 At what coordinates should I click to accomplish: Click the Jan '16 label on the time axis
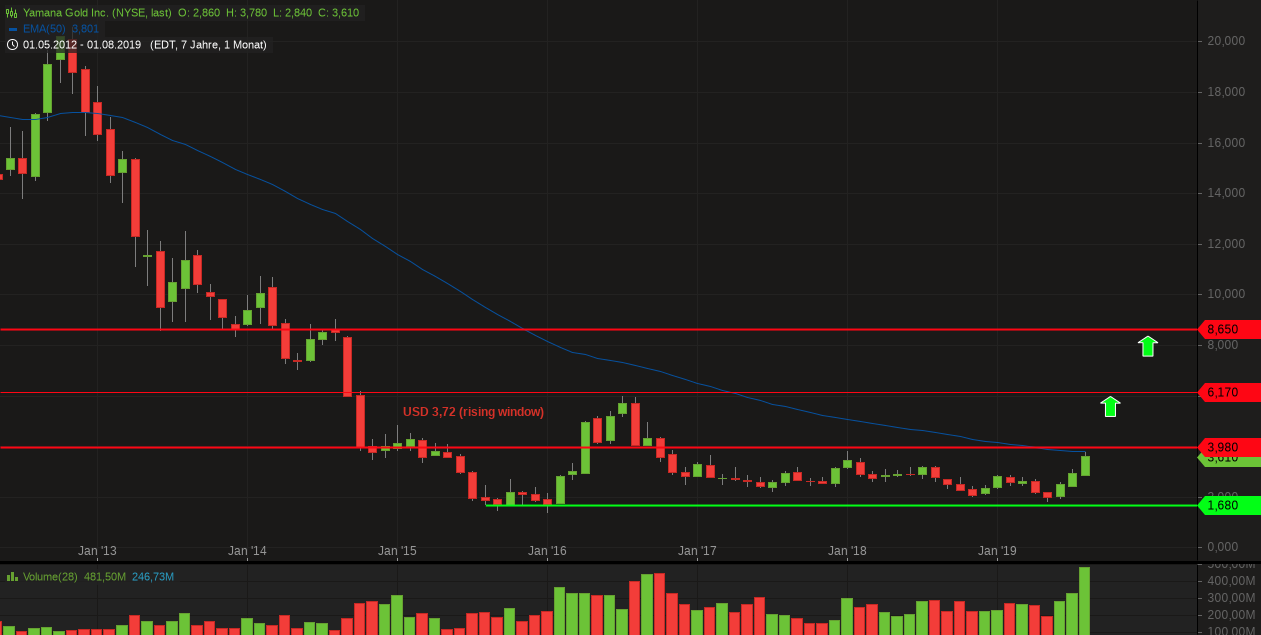[x=547, y=550]
